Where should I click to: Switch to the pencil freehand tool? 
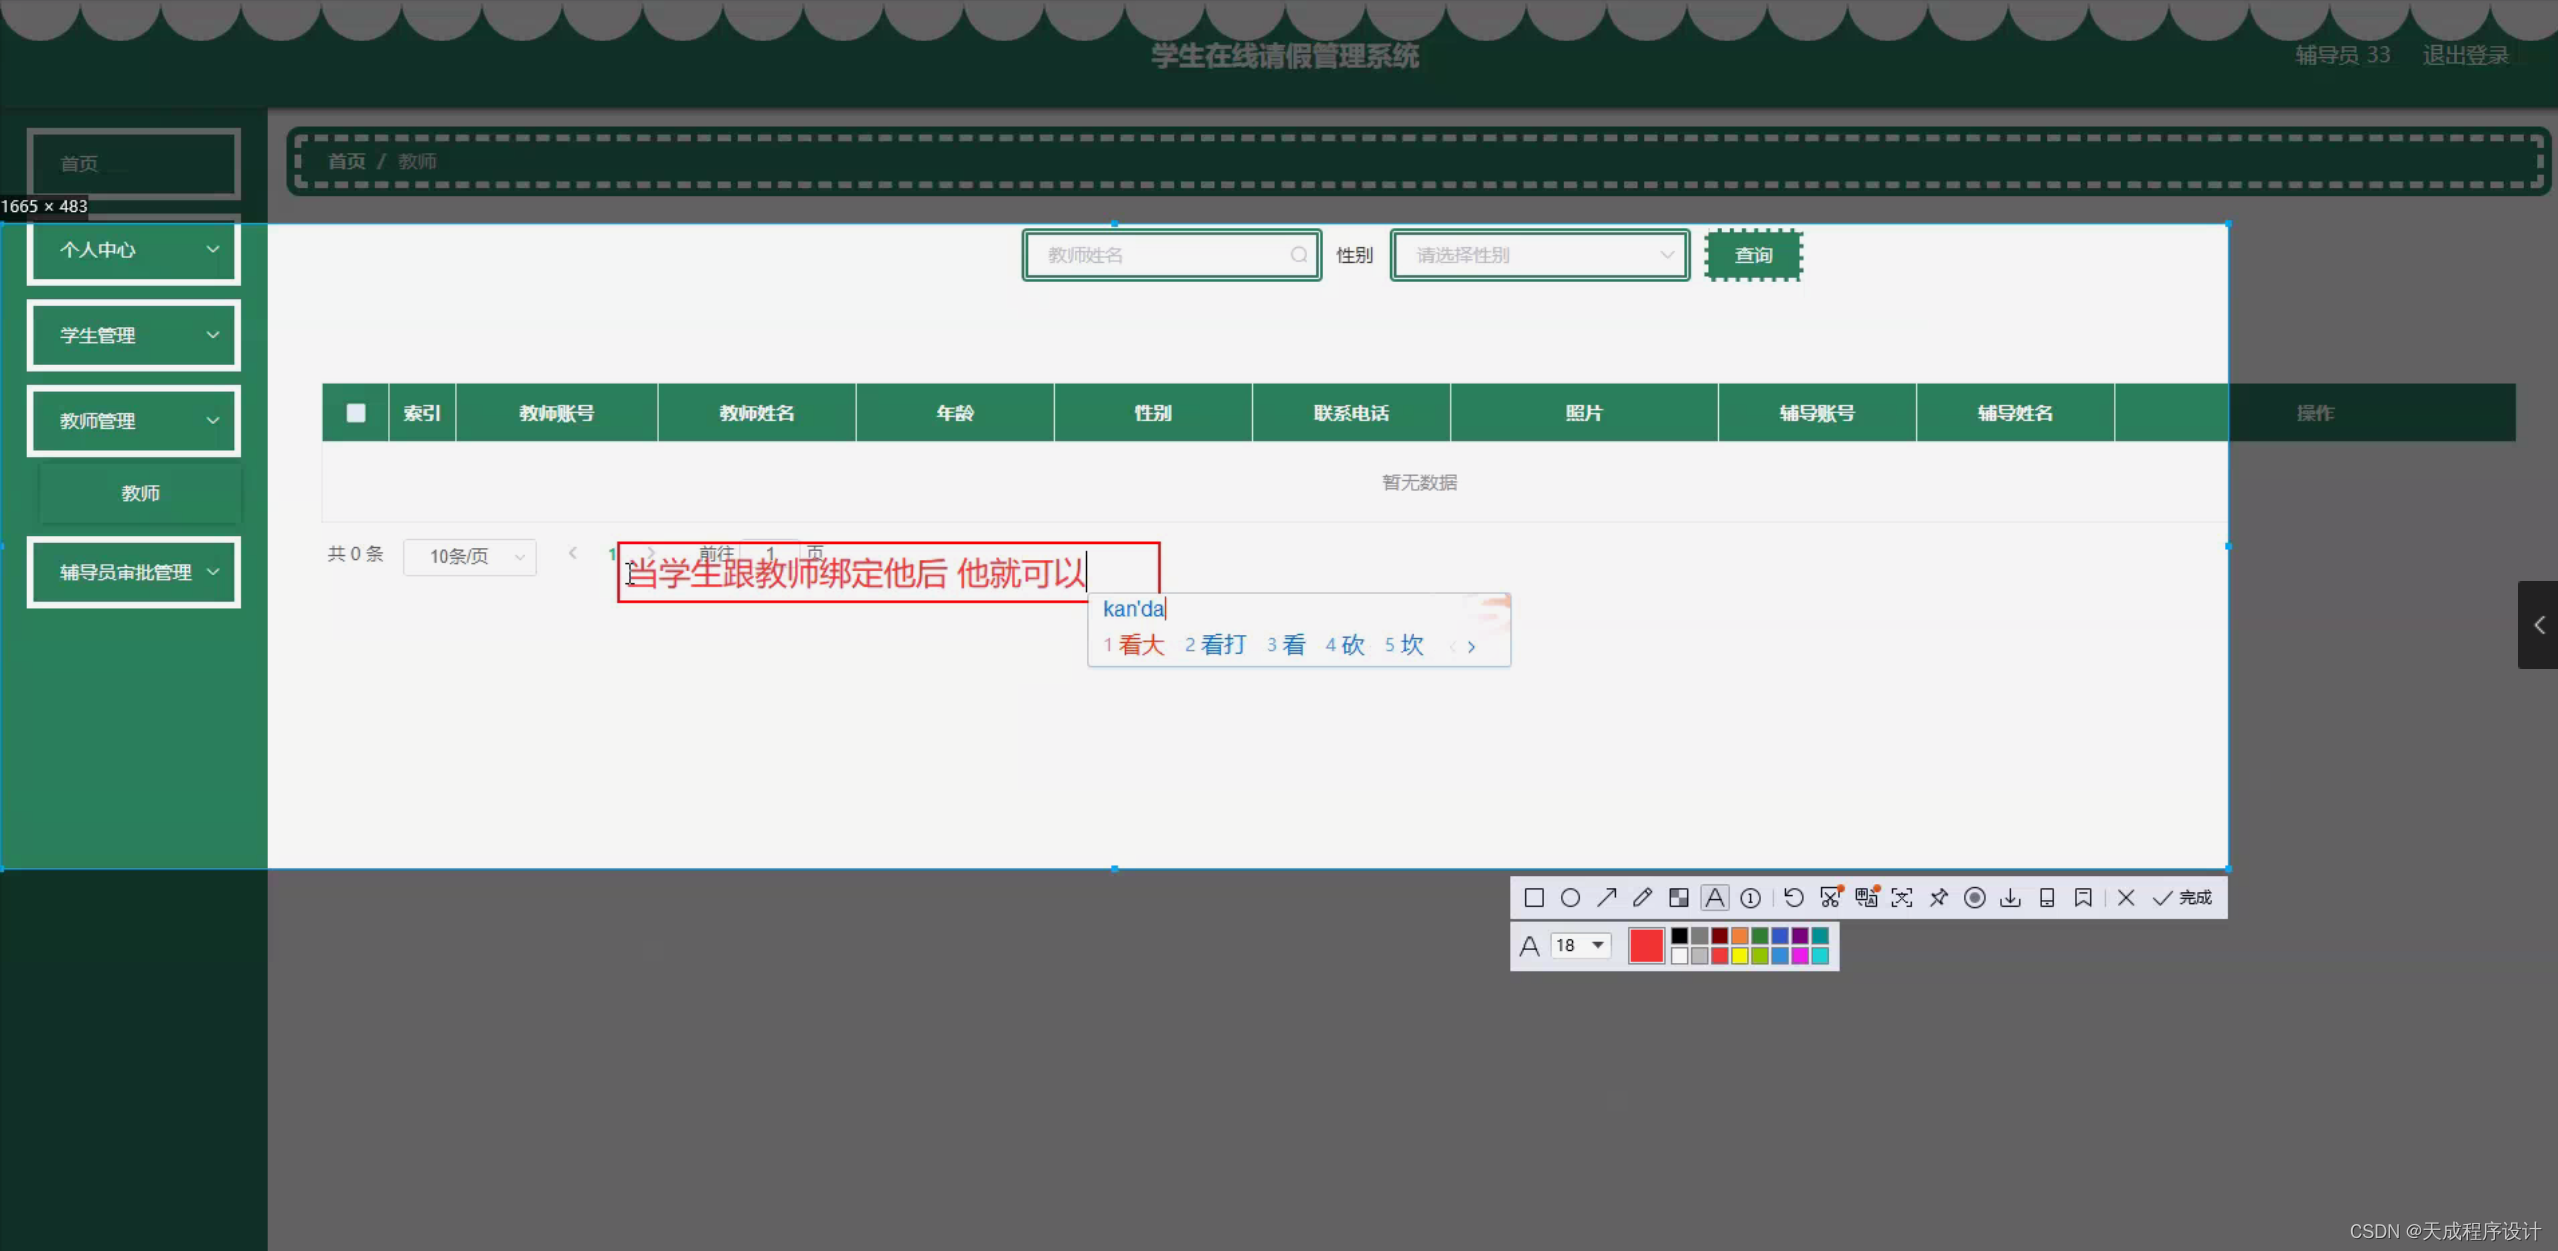1643,898
